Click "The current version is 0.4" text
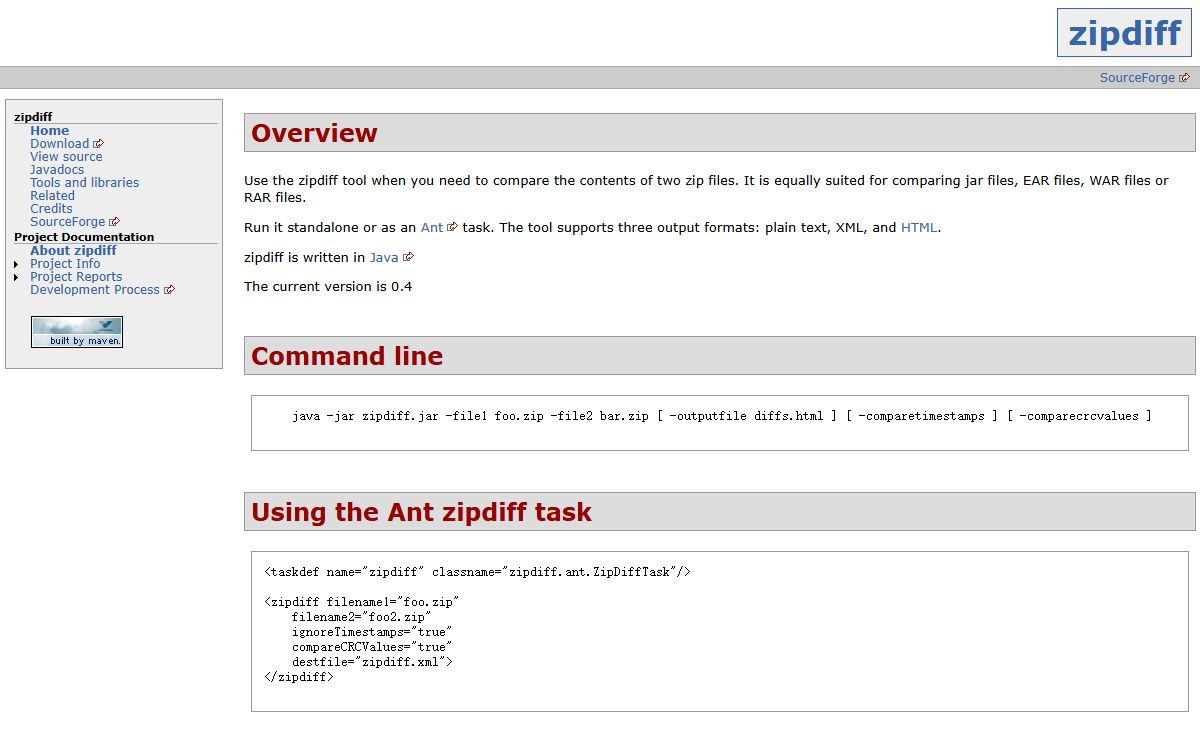This screenshot has height=740, width=1200. click(x=328, y=287)
